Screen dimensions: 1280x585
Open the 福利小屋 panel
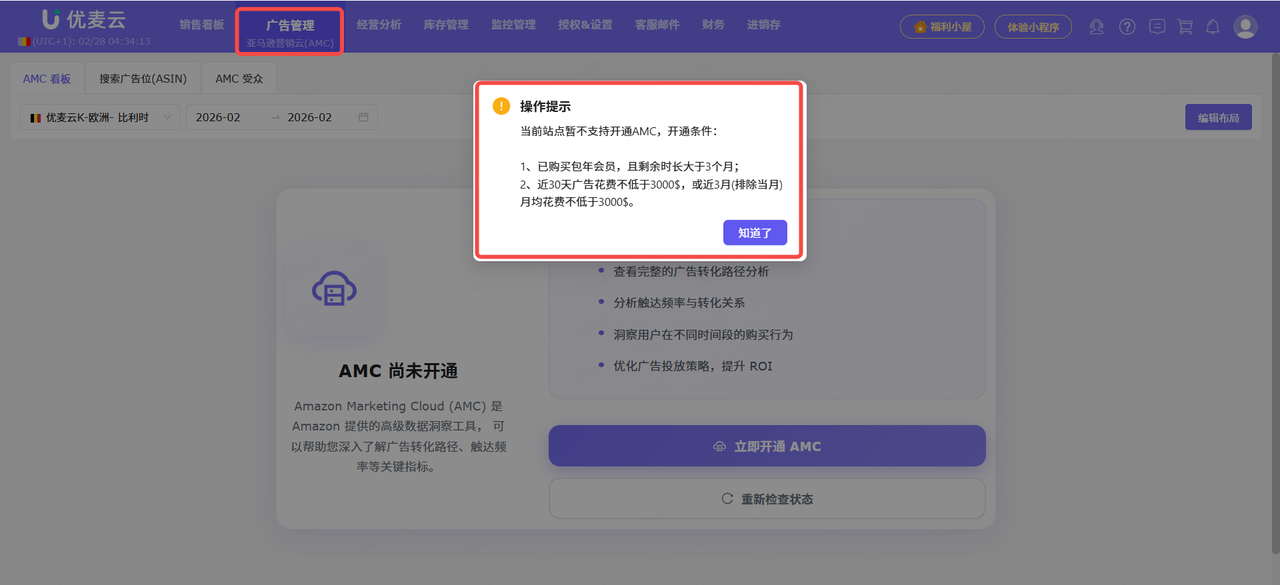click(x=942, y=26)
